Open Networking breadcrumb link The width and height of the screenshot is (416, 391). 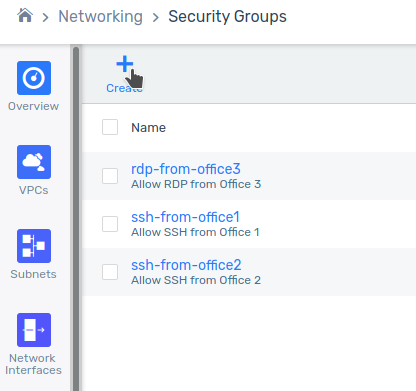tap(100, 17)
